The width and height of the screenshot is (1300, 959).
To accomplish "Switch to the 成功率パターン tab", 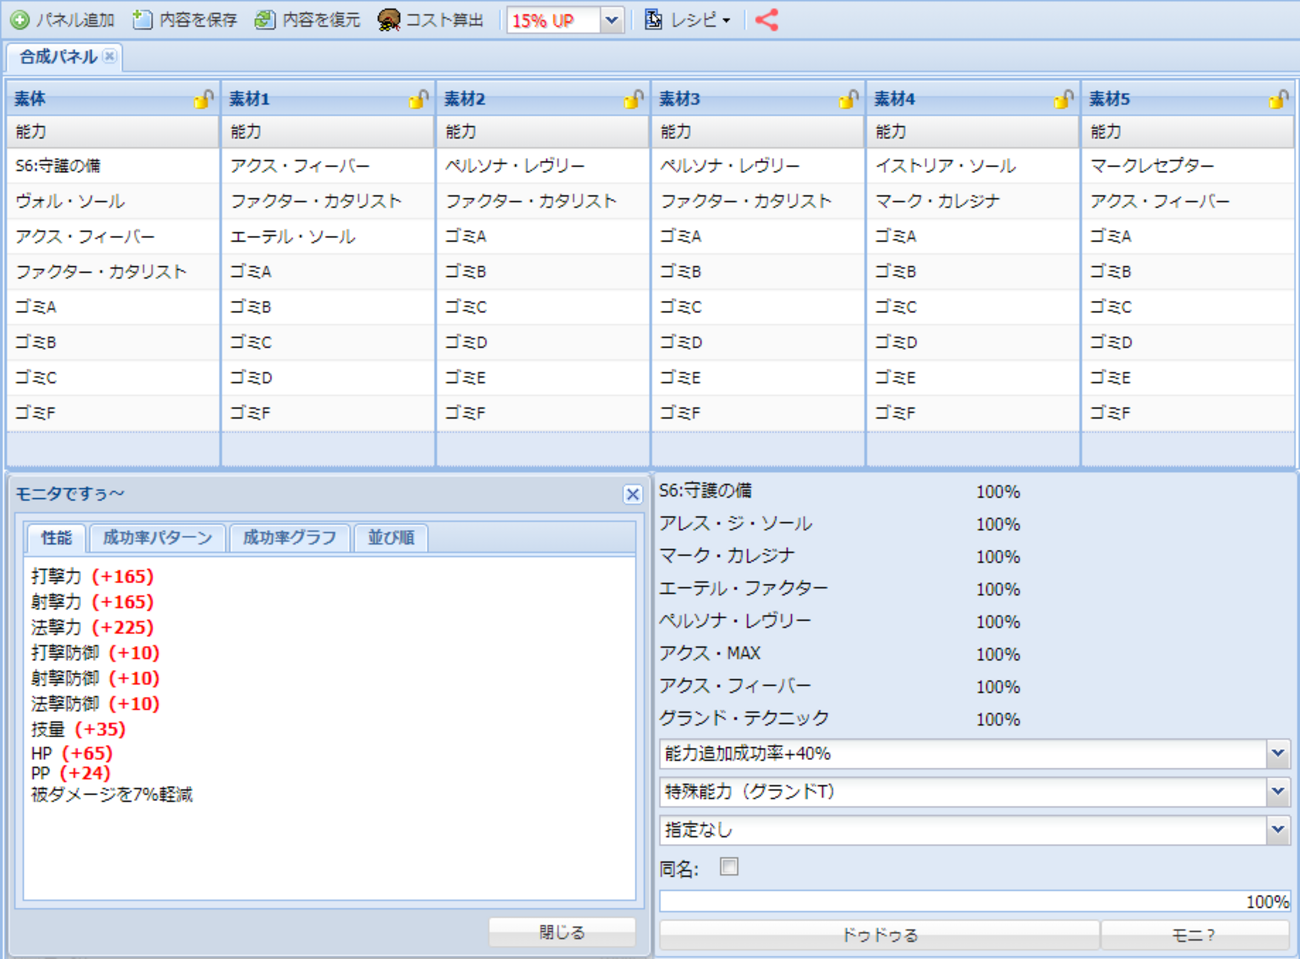I will 158,538.
